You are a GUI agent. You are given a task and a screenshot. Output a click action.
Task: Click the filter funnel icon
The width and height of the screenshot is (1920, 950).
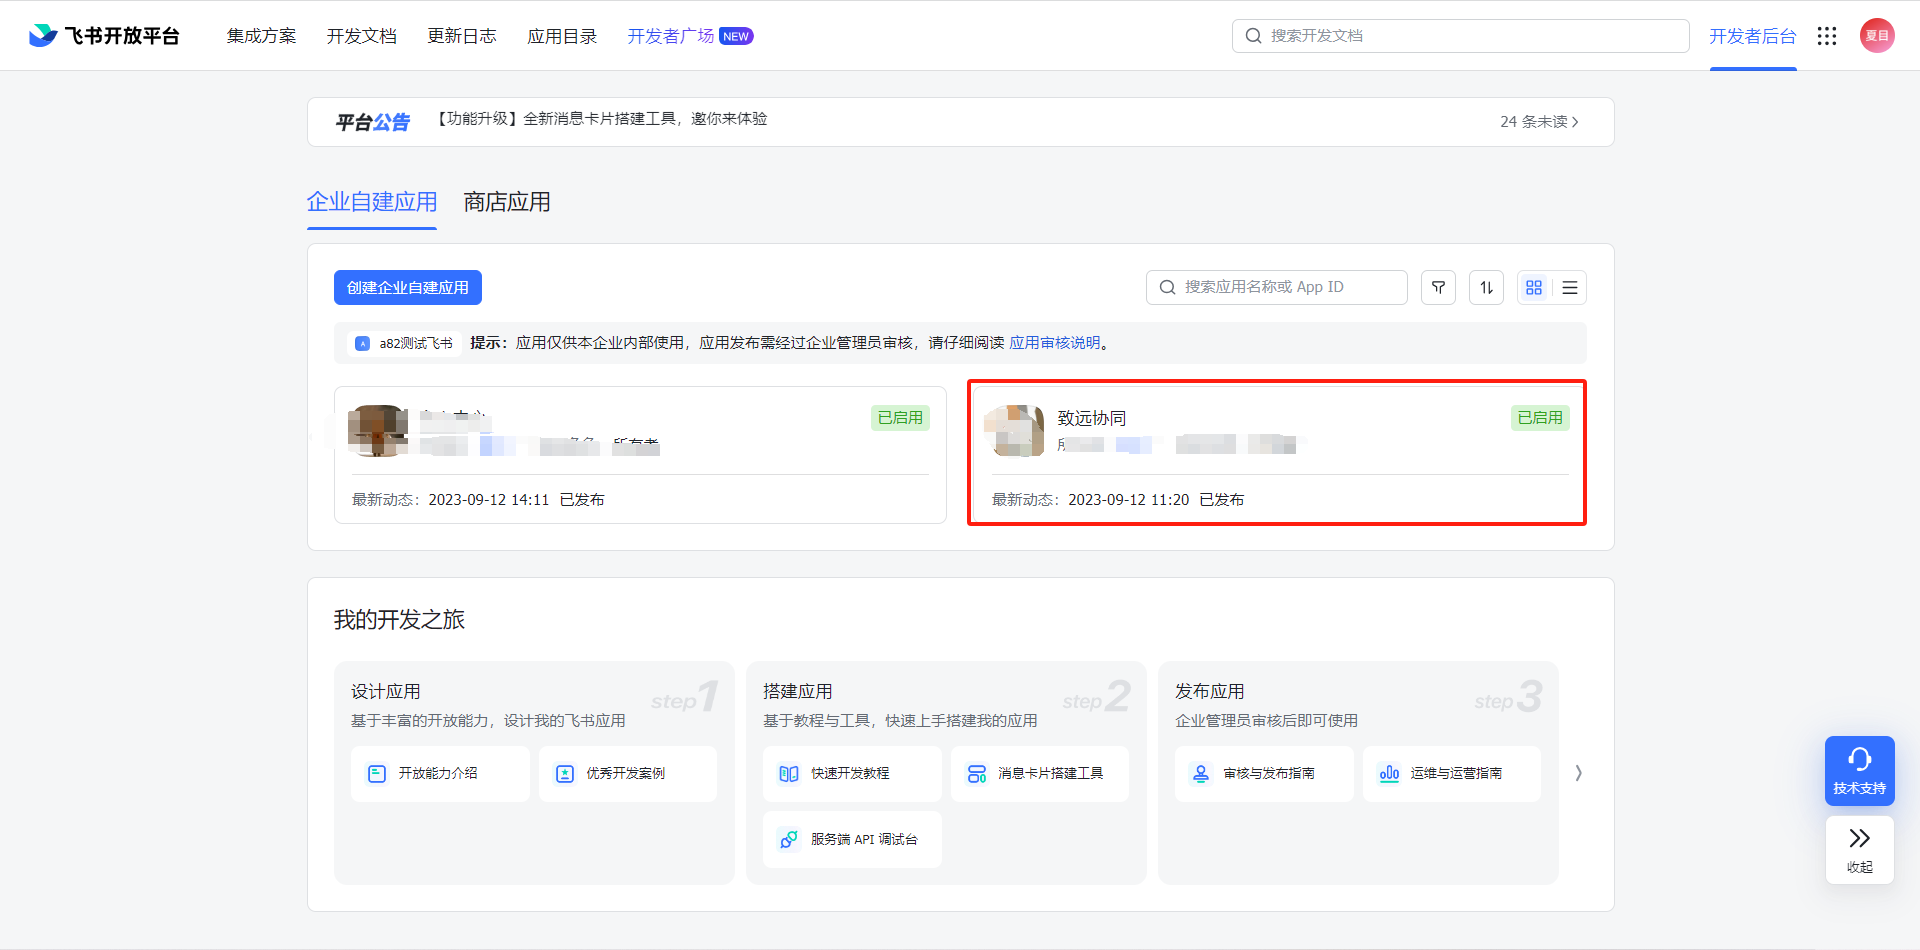coord(1438,288)
